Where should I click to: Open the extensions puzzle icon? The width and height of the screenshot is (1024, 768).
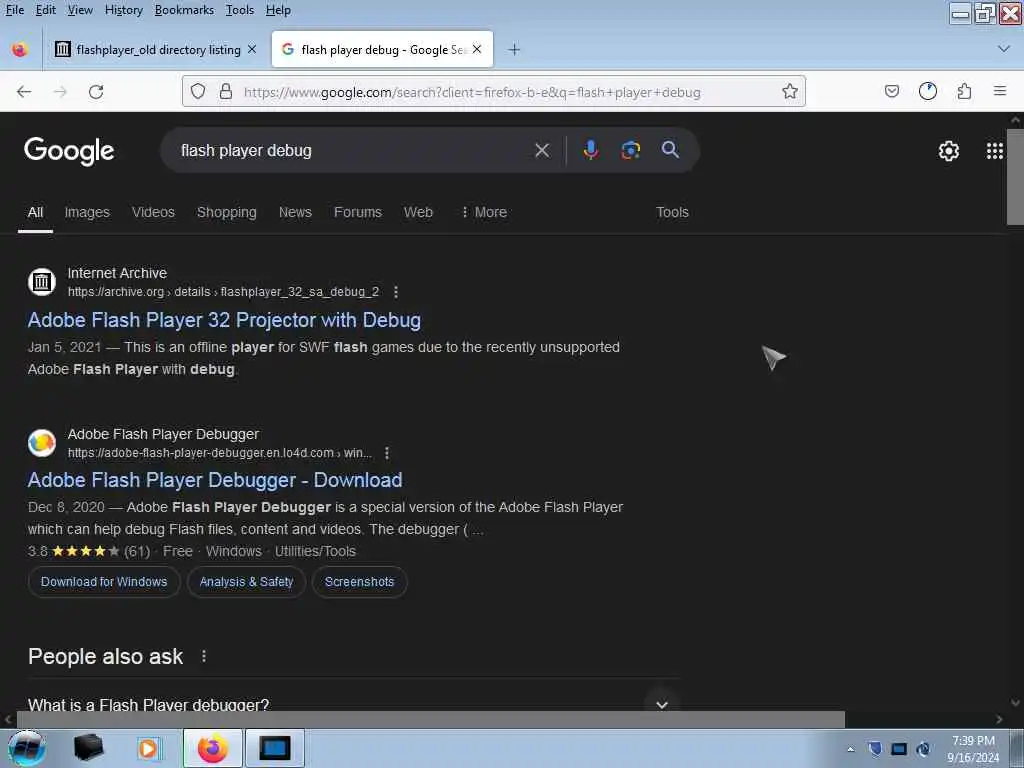point(964,91)
